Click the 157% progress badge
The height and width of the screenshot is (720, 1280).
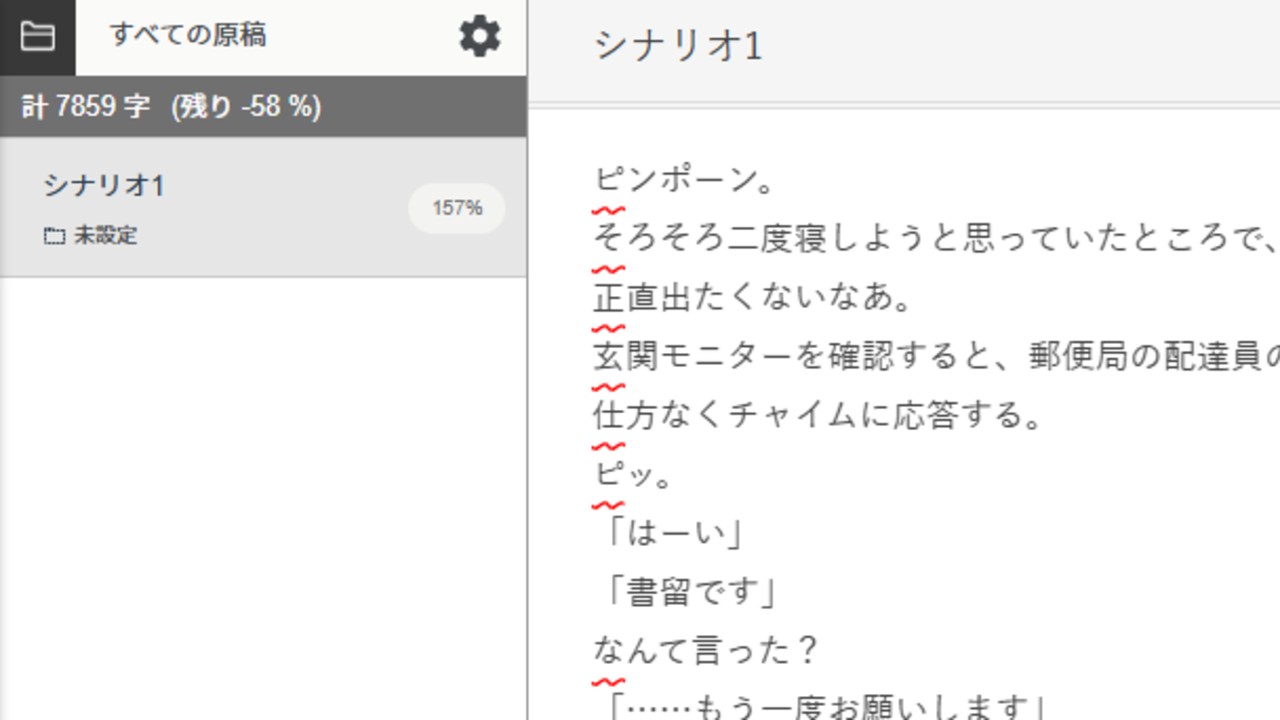457,208
